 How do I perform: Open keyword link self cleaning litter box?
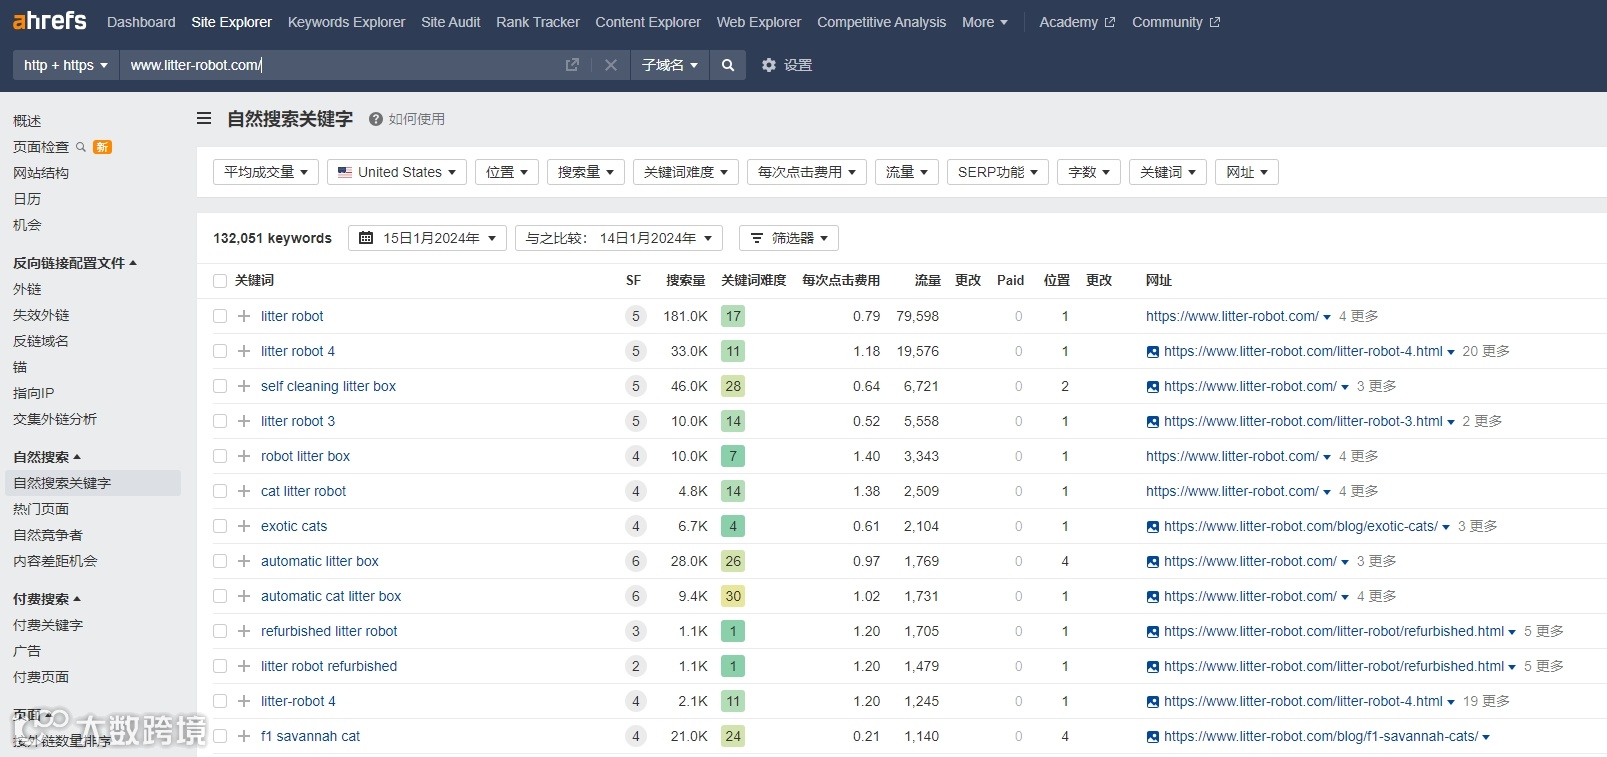(x=328, y=386)
